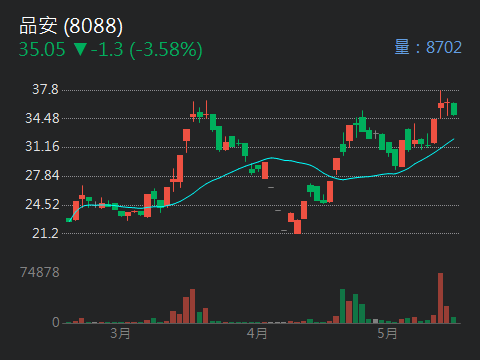
Task: Click the last green candlestick on chart
Action: 454,109
